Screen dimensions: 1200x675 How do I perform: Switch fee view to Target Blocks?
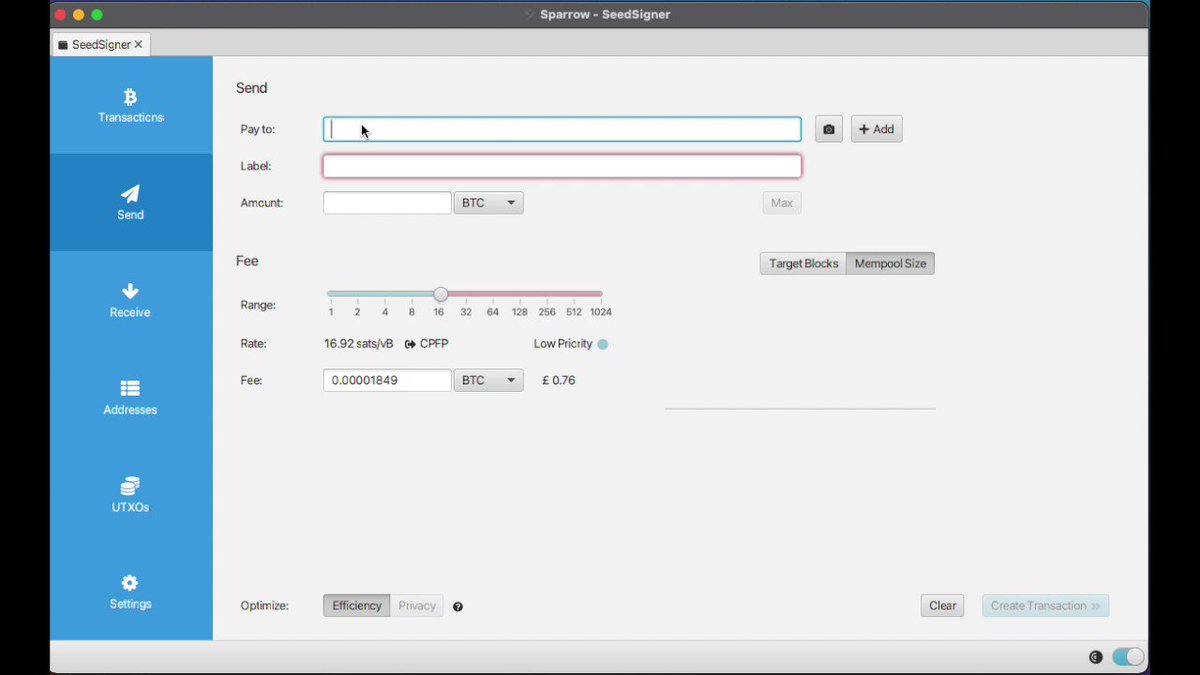(803, 264)
